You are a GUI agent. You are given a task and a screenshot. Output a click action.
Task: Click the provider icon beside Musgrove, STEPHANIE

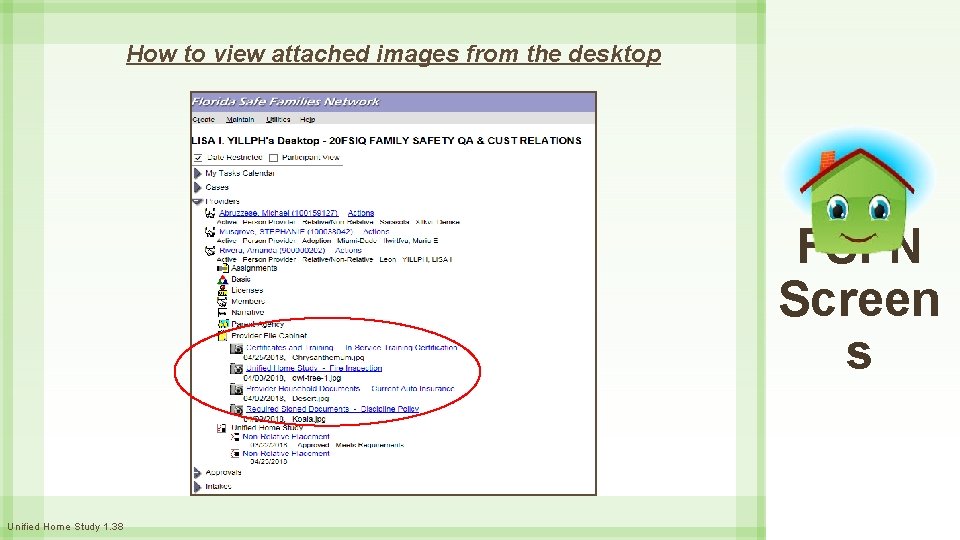pyautogui.click(x=210, y=232)
